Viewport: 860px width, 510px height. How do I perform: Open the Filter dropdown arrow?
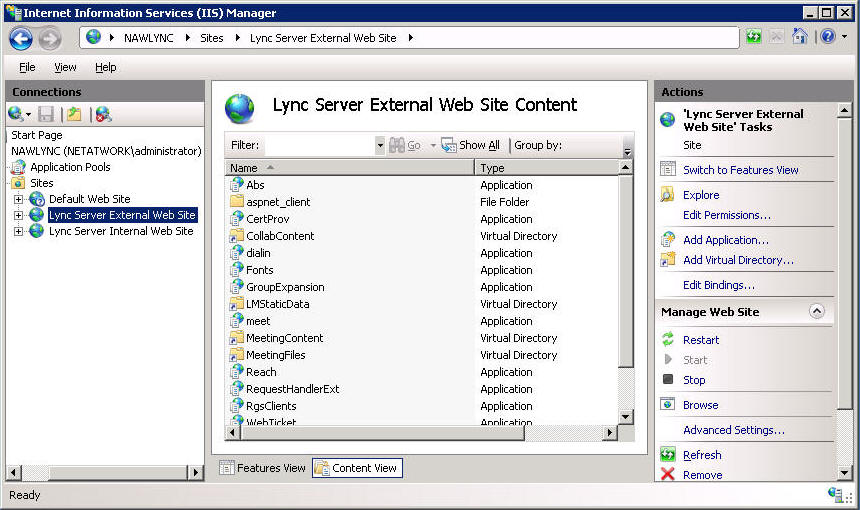(x=380, y=145)
